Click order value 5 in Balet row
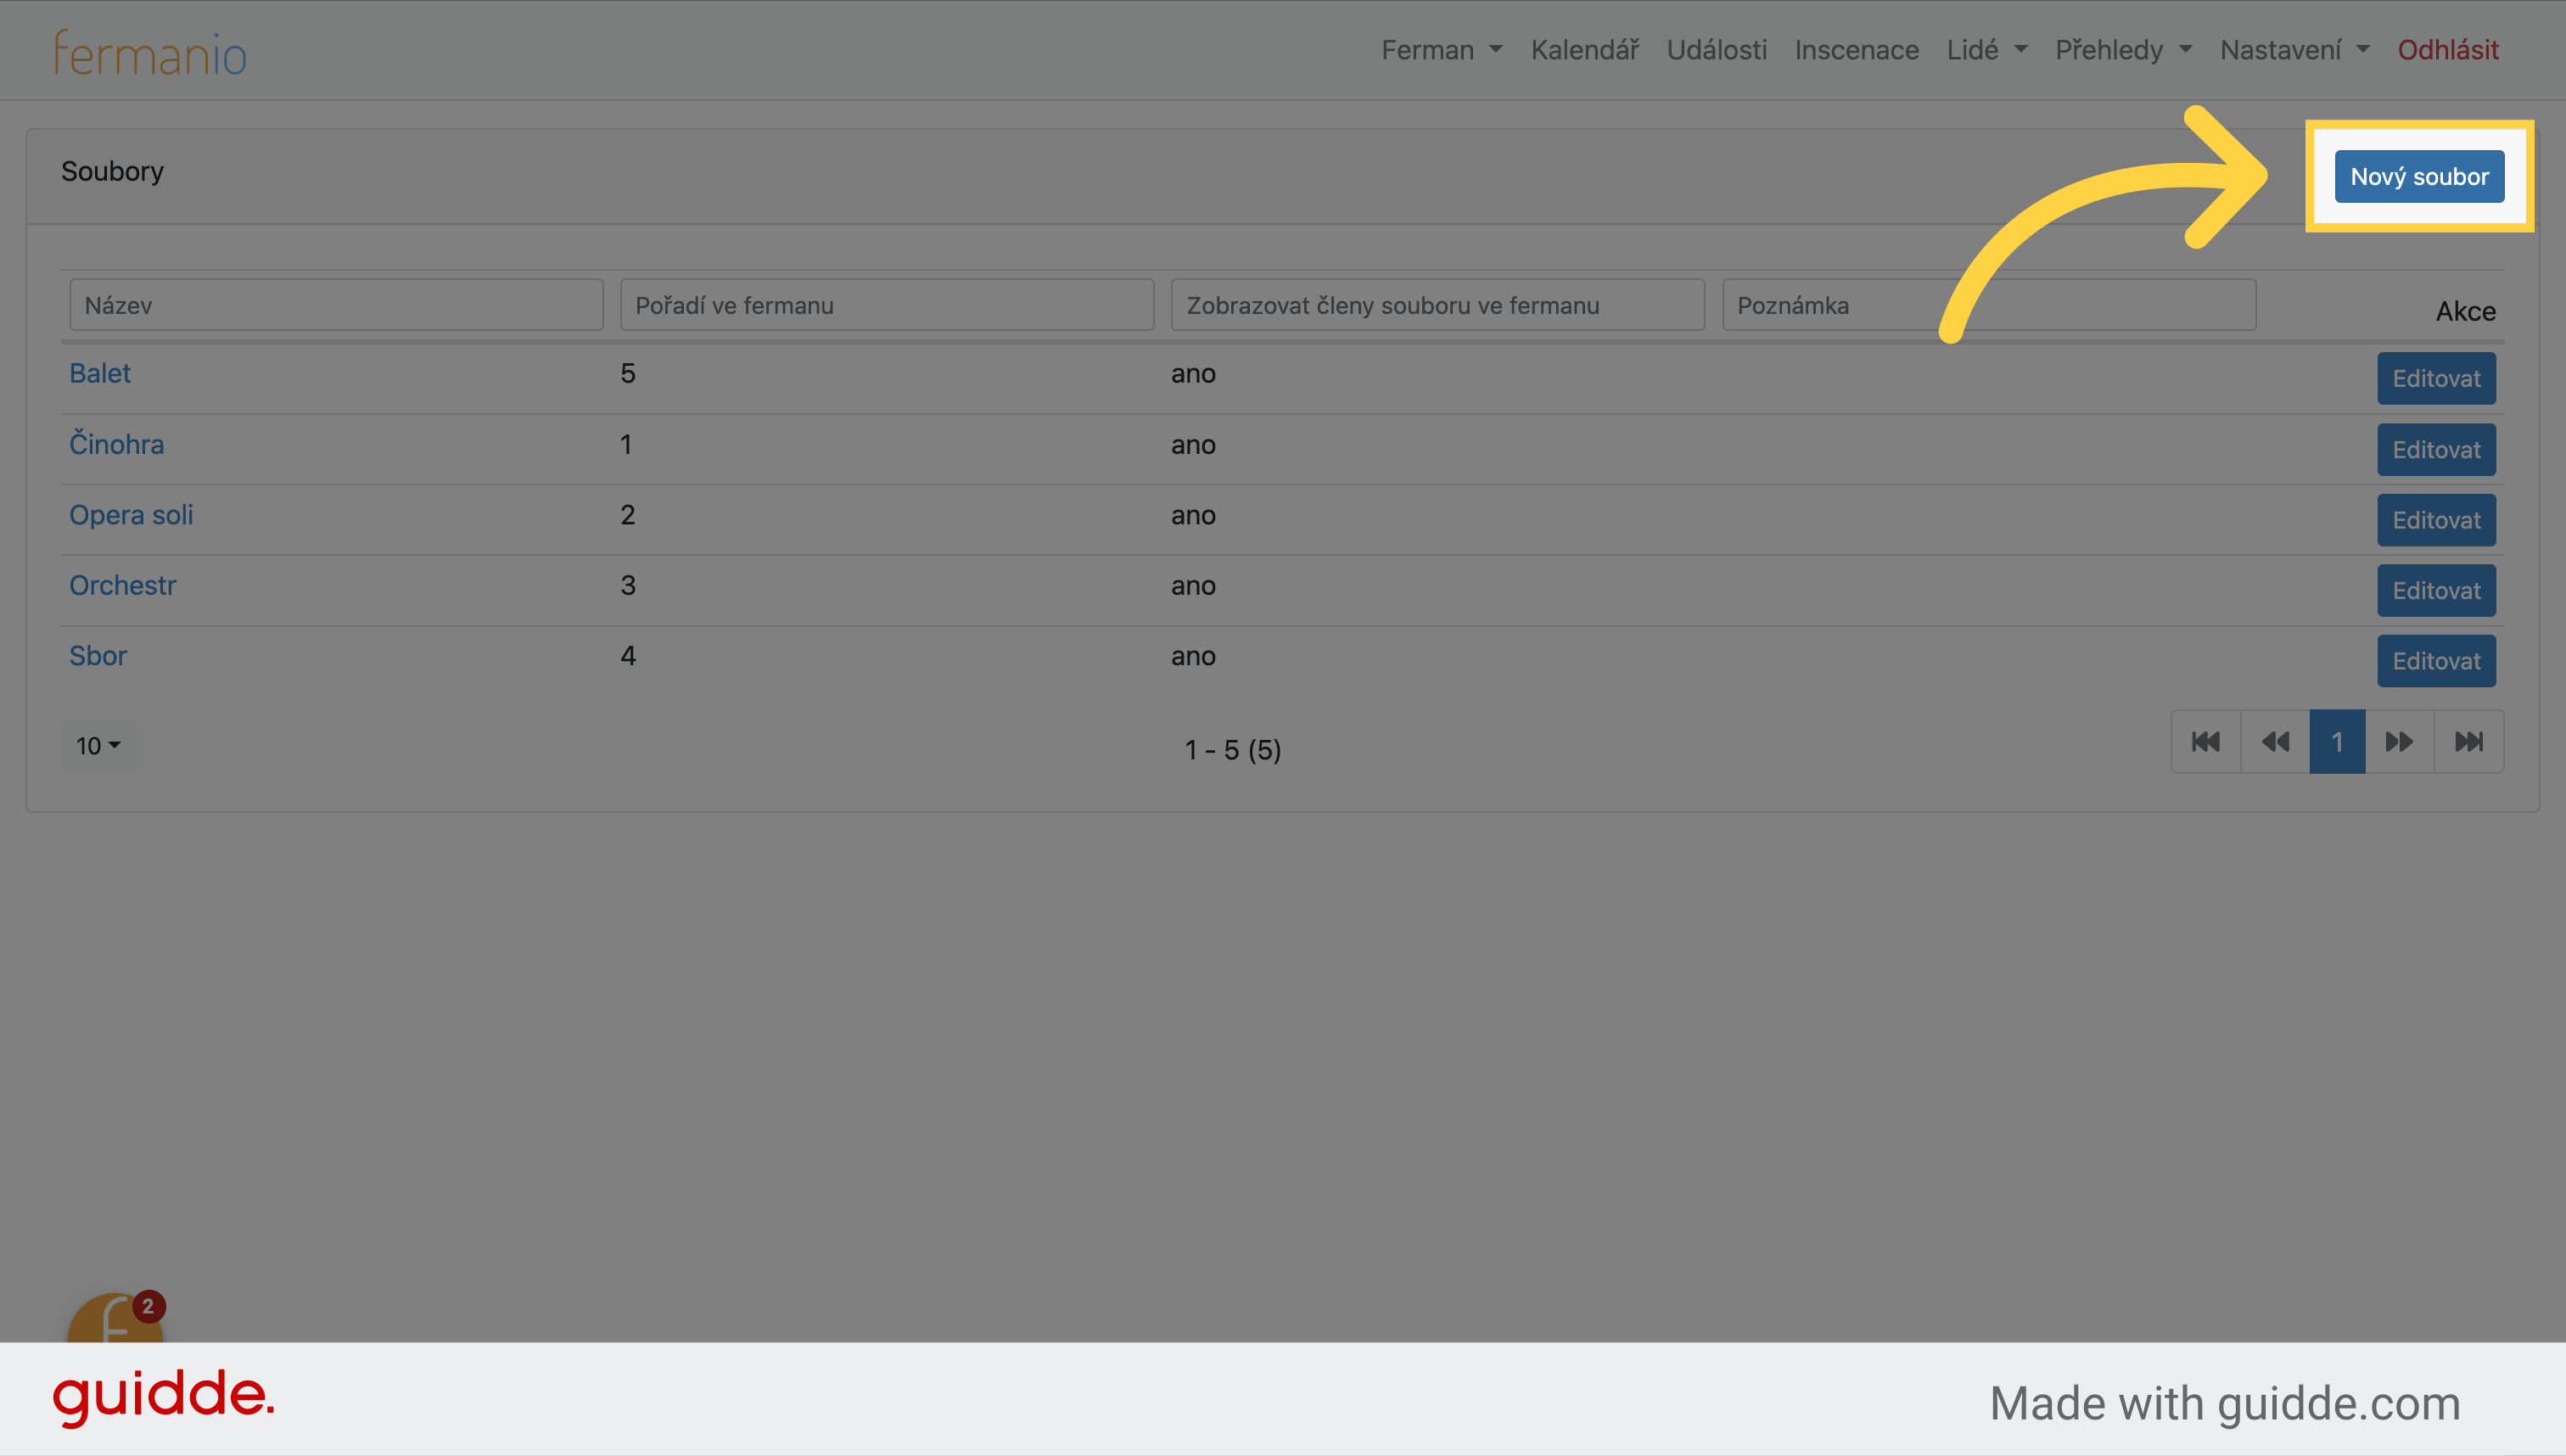 point(628,373)
